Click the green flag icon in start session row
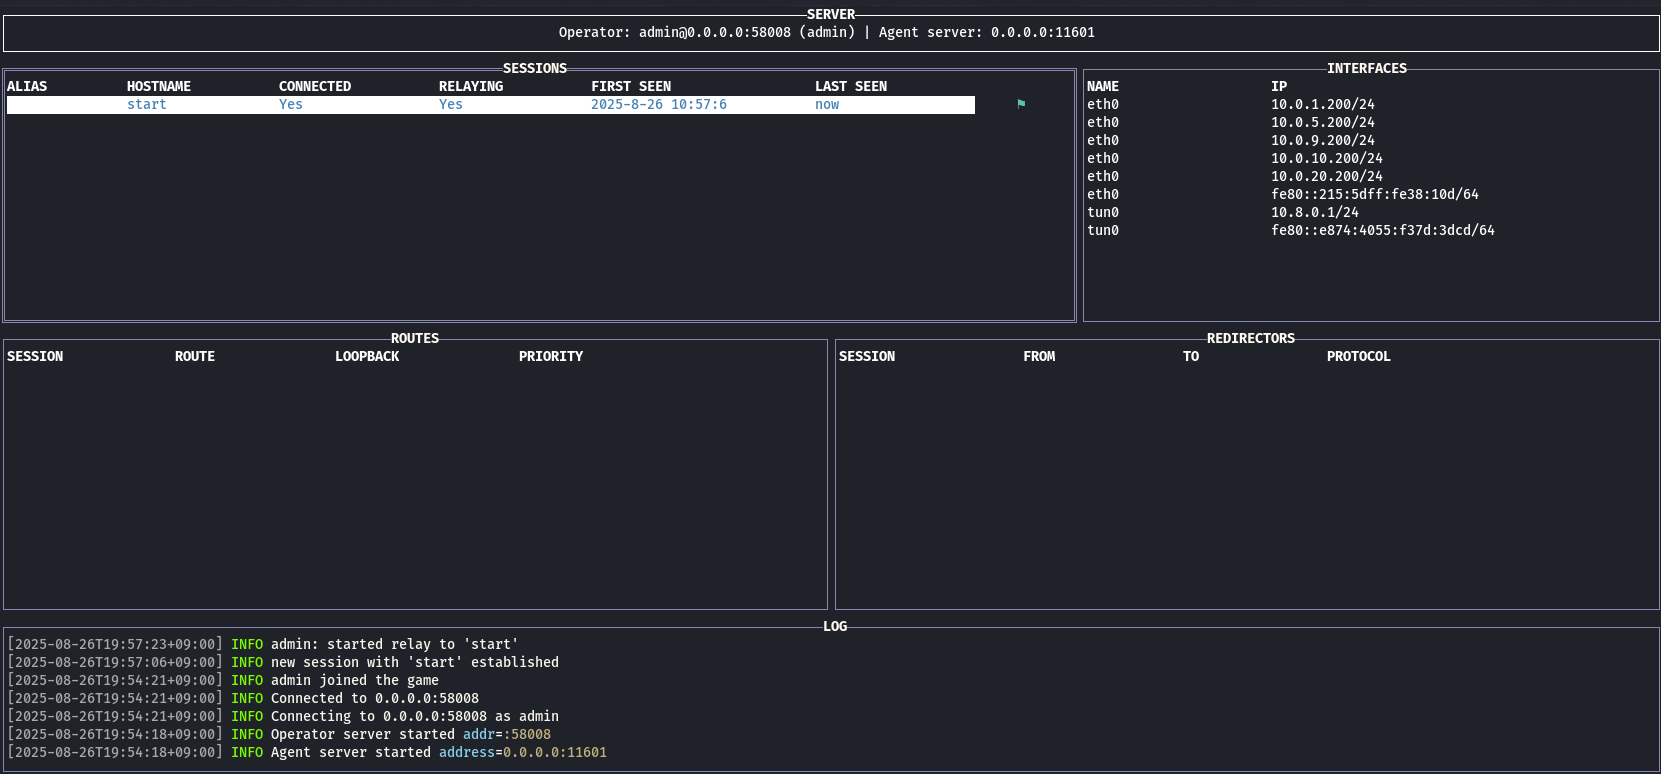This screenshot has height=774, width=1661. coord(1021,104)
